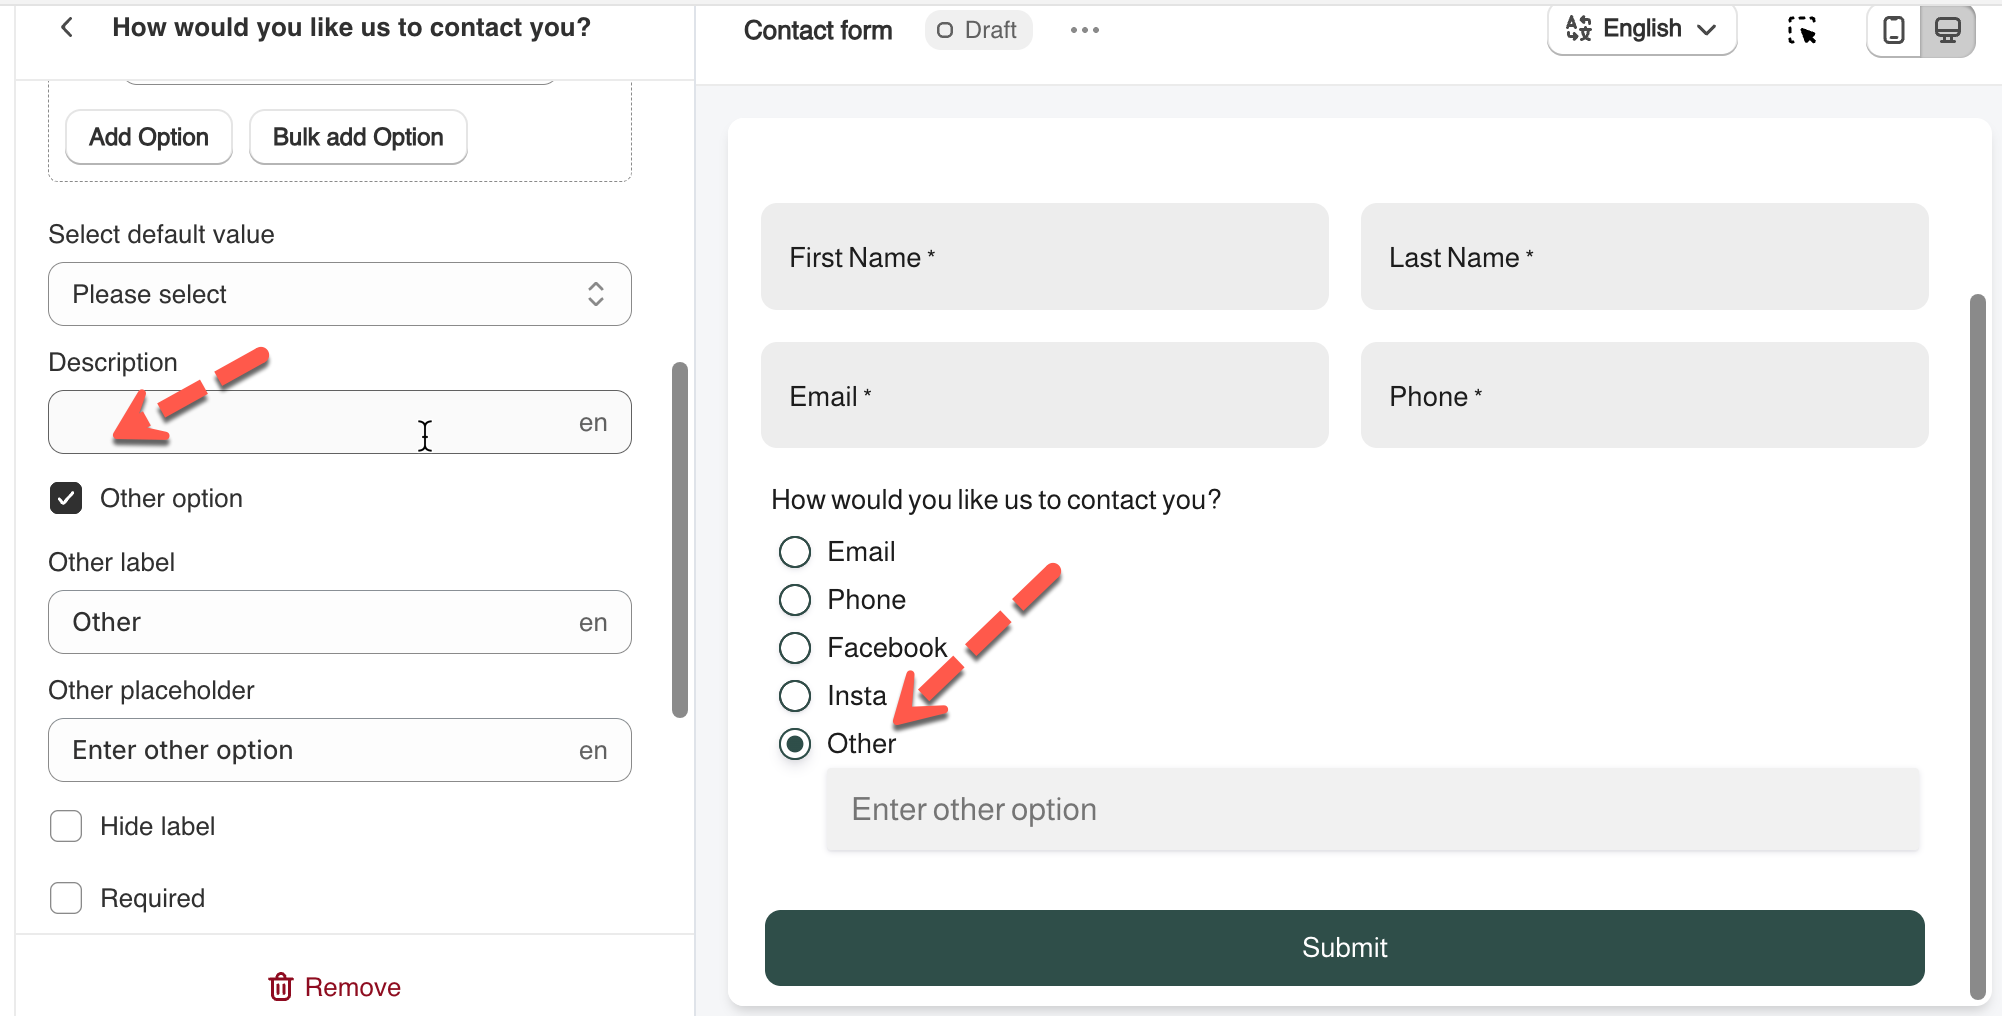
Task: Switch to desktop preview
Action: click(x=1947, y=30)
